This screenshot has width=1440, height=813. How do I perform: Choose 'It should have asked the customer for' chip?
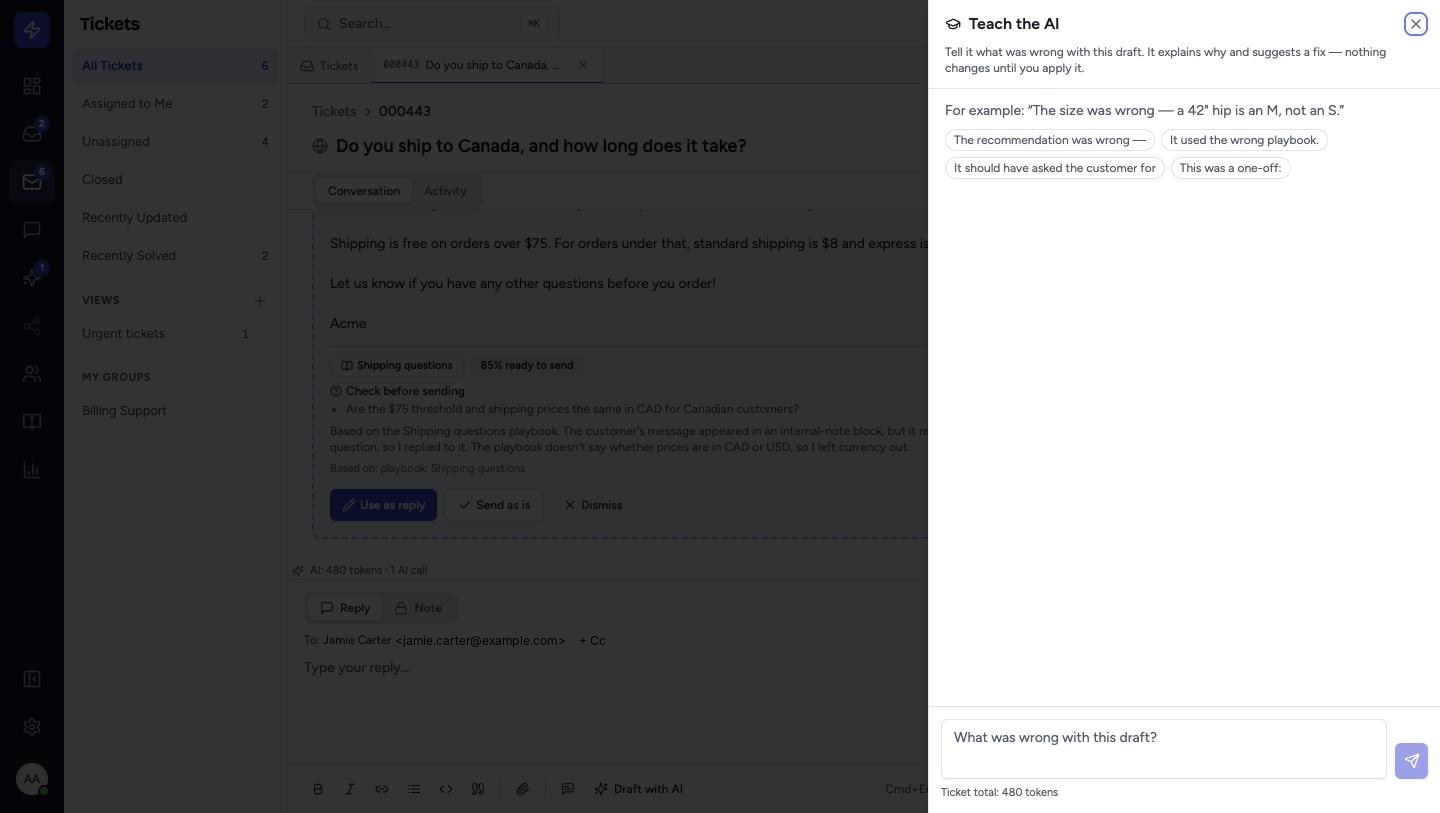1054,168
